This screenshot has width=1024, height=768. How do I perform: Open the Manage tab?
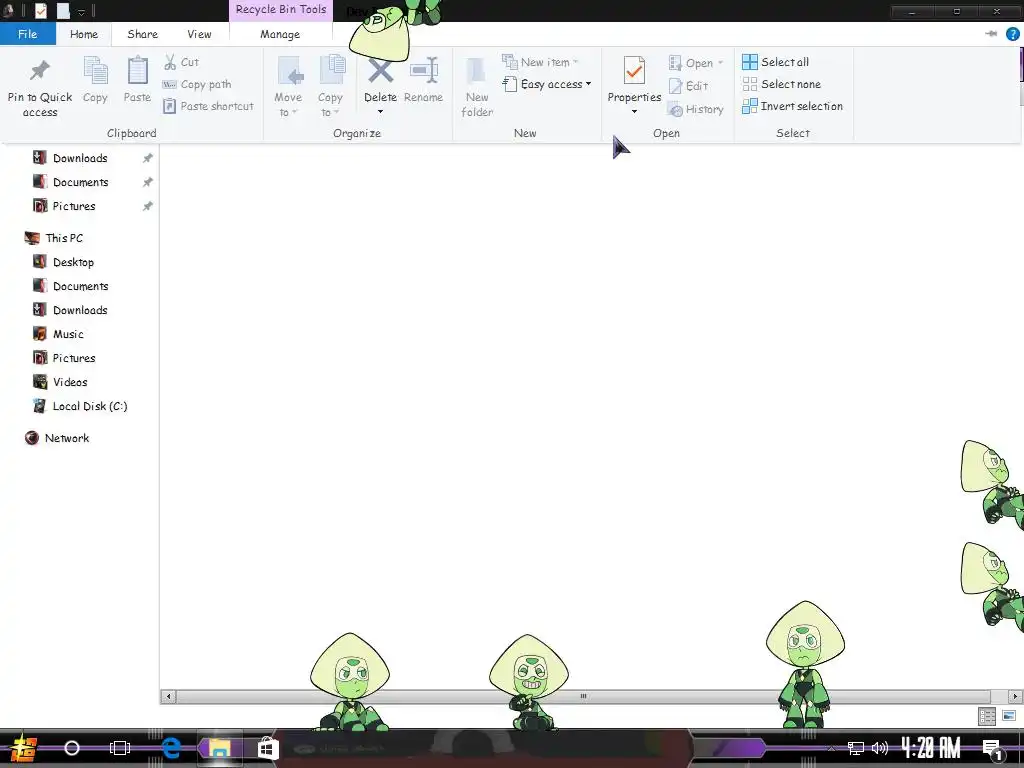(x=280, y=34)
